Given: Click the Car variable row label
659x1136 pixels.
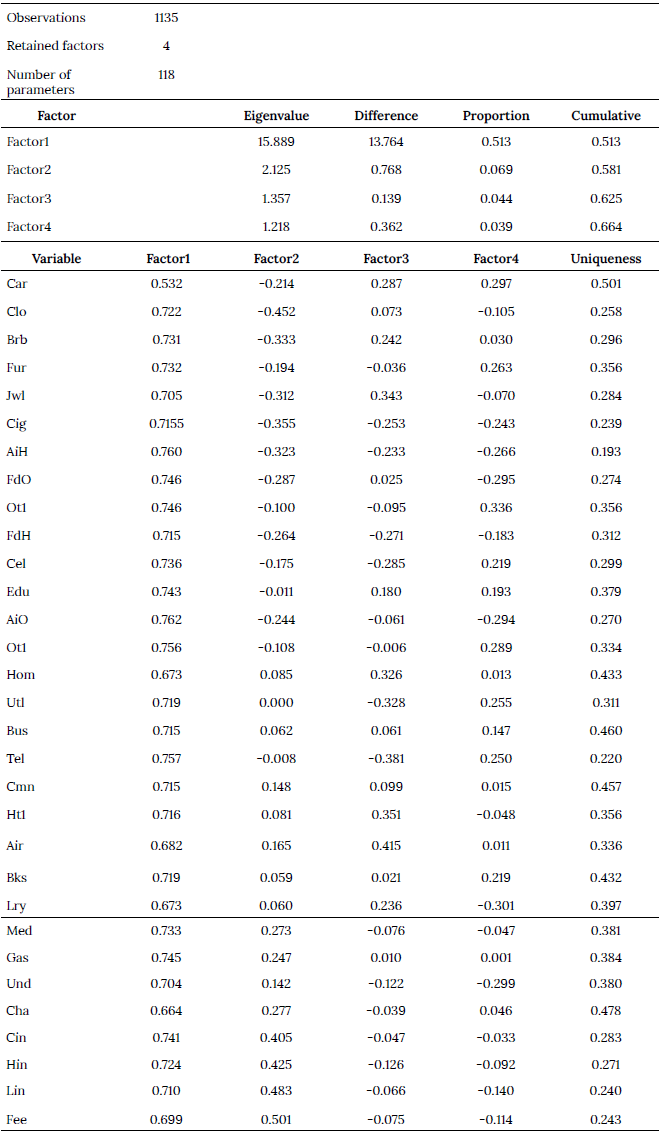Looking at the screenshot, I should (16, 284).
